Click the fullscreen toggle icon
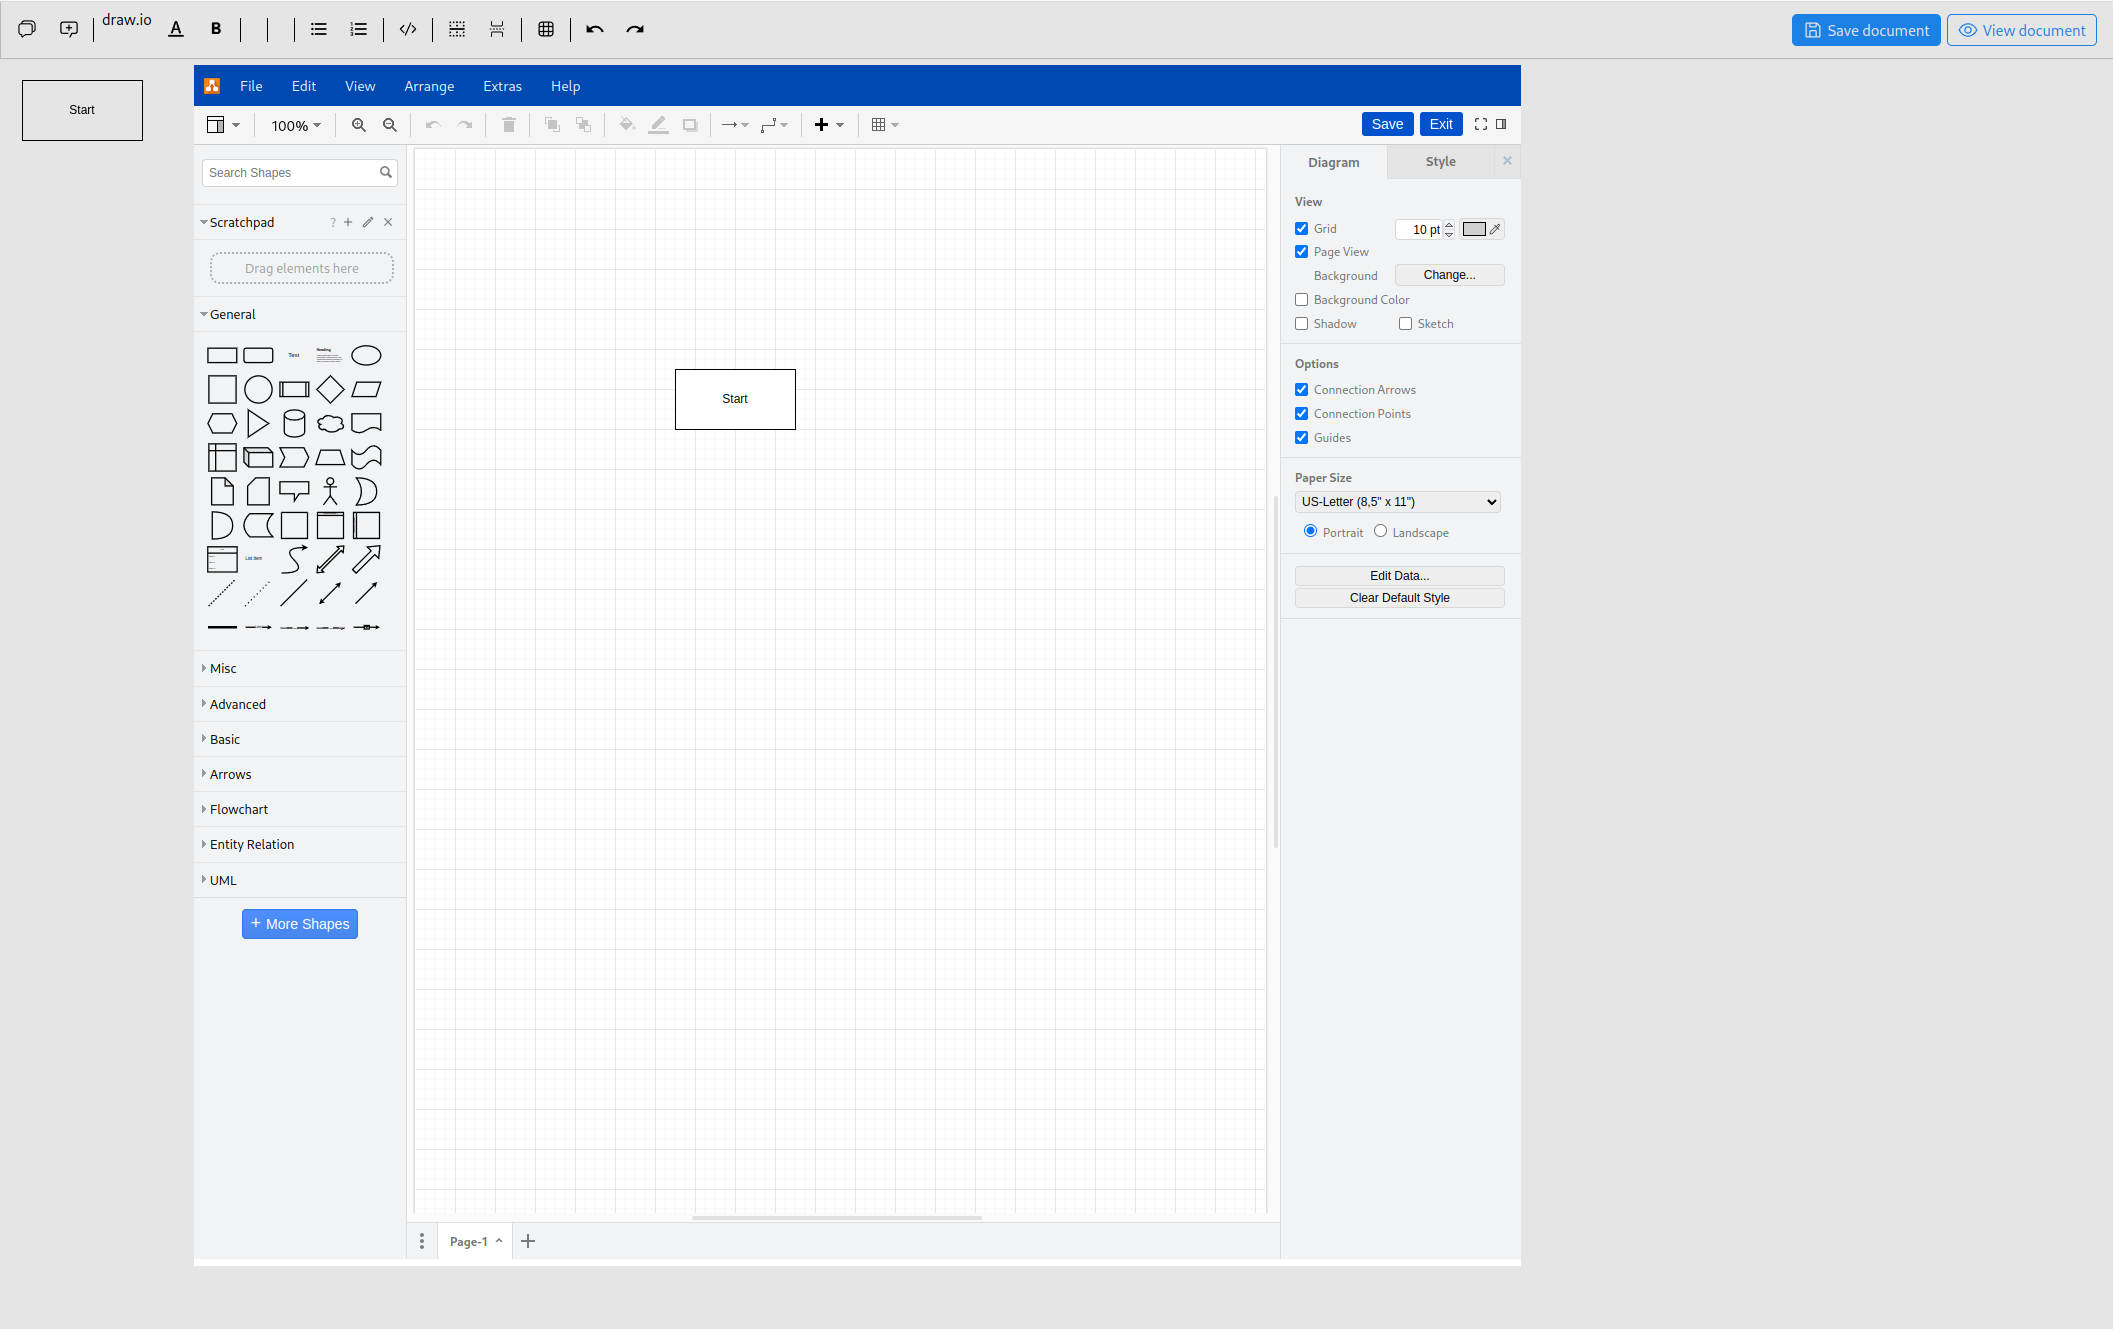2113x1329 pixels. click(x=1481, y=124)
